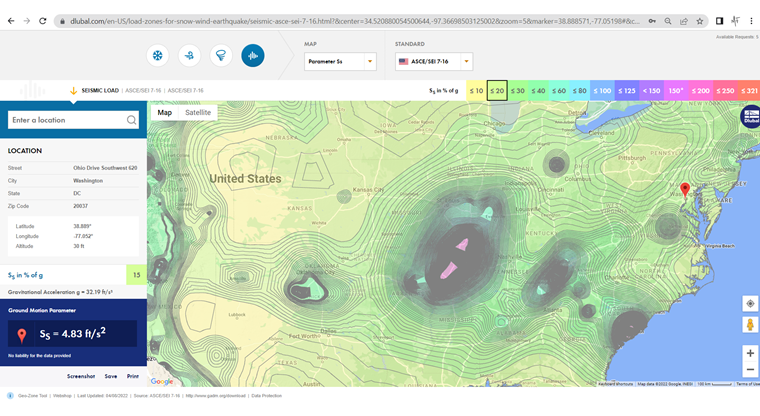Select the ≤ 40 legend swatch

tap(538, 91)
